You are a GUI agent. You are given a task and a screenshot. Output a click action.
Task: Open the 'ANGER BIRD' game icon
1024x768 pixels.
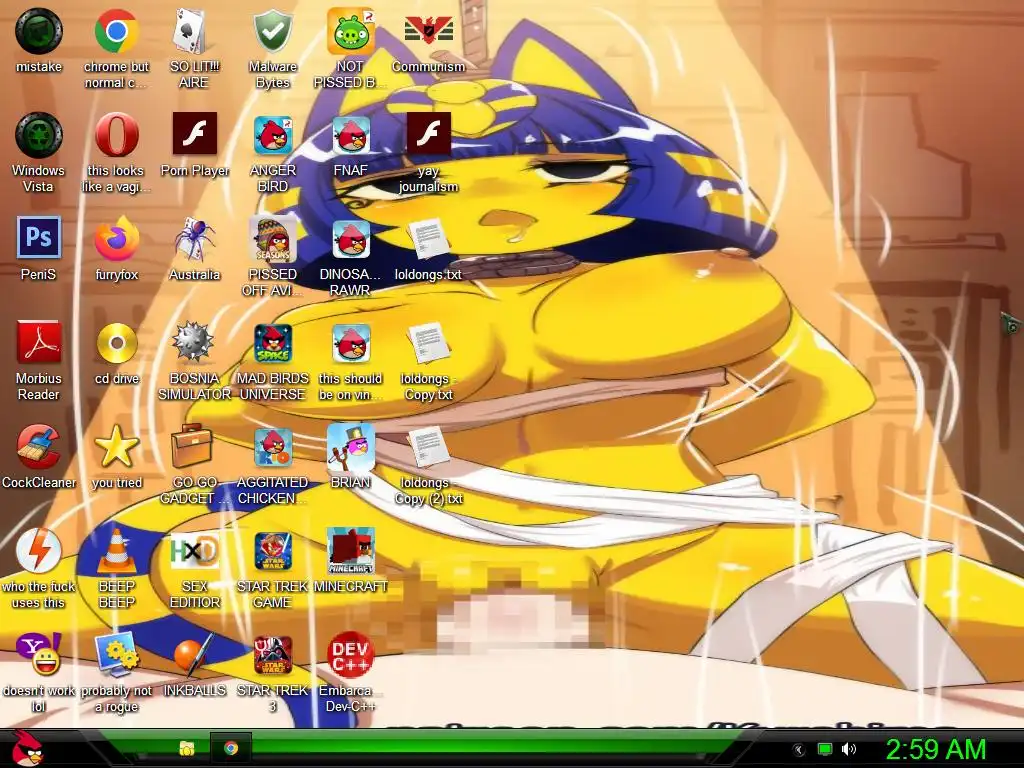(272, 135)
